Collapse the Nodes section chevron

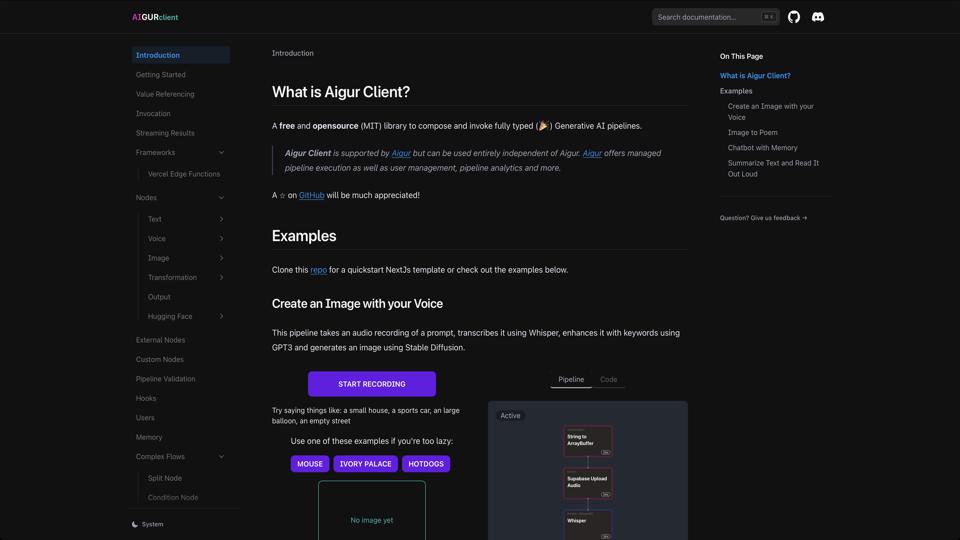(x=221, y=198)
